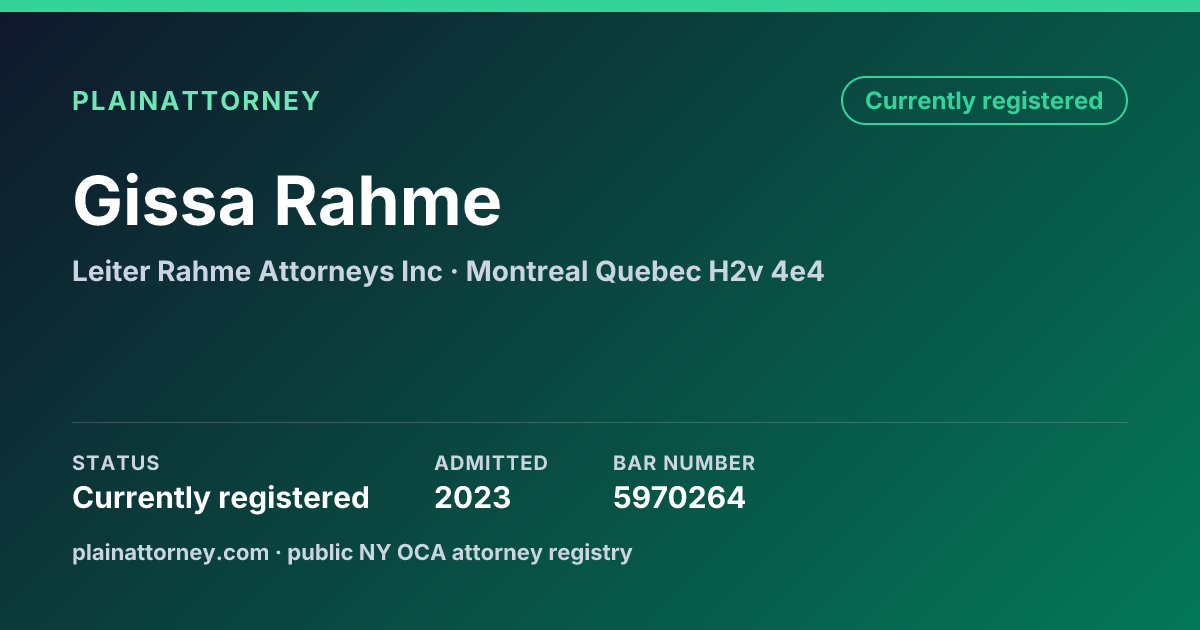
Task: Click the dot separator after Attorneys Inc
Action: pos(454,272)
